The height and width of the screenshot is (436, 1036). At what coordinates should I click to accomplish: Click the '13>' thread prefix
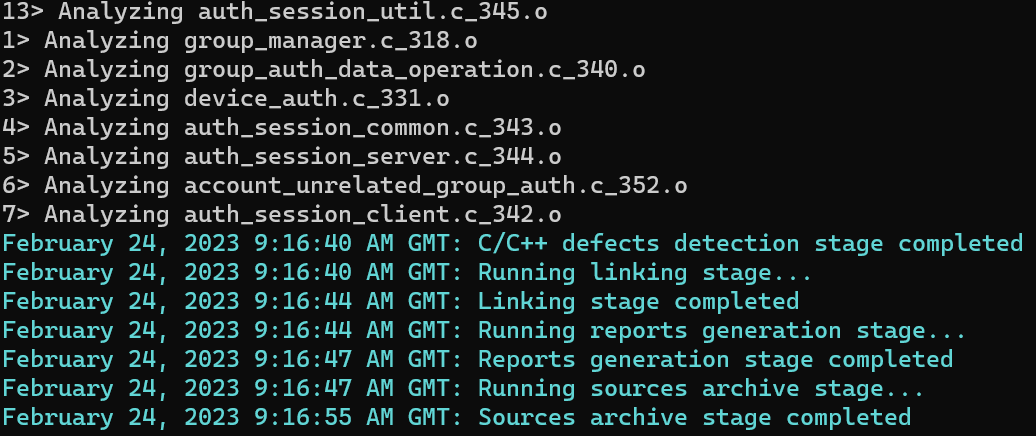pyautogui.click(x=22, y=12)
